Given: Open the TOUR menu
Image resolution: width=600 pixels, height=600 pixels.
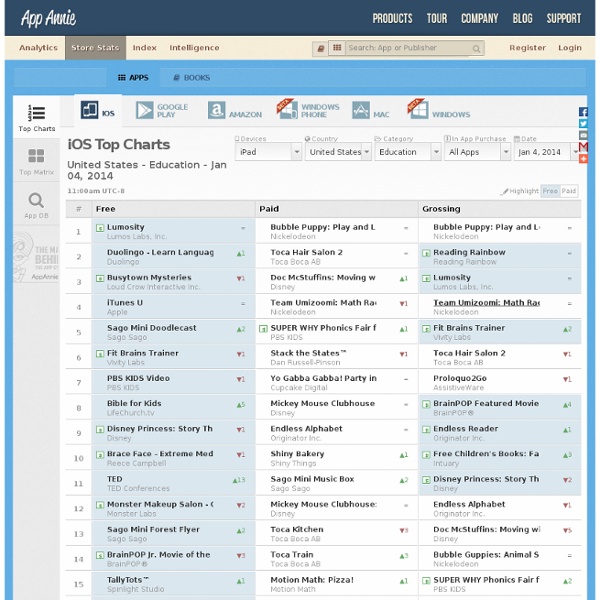Looking at the screenshot, I should [x=437, y=18].
